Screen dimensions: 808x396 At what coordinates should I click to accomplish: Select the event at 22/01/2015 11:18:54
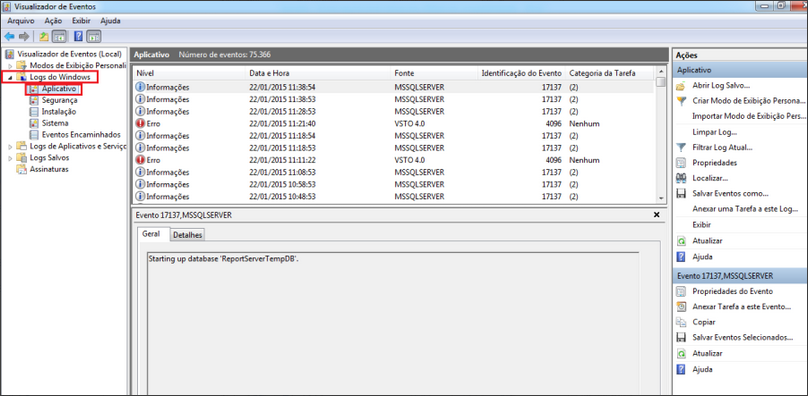(x=394, y=136)
